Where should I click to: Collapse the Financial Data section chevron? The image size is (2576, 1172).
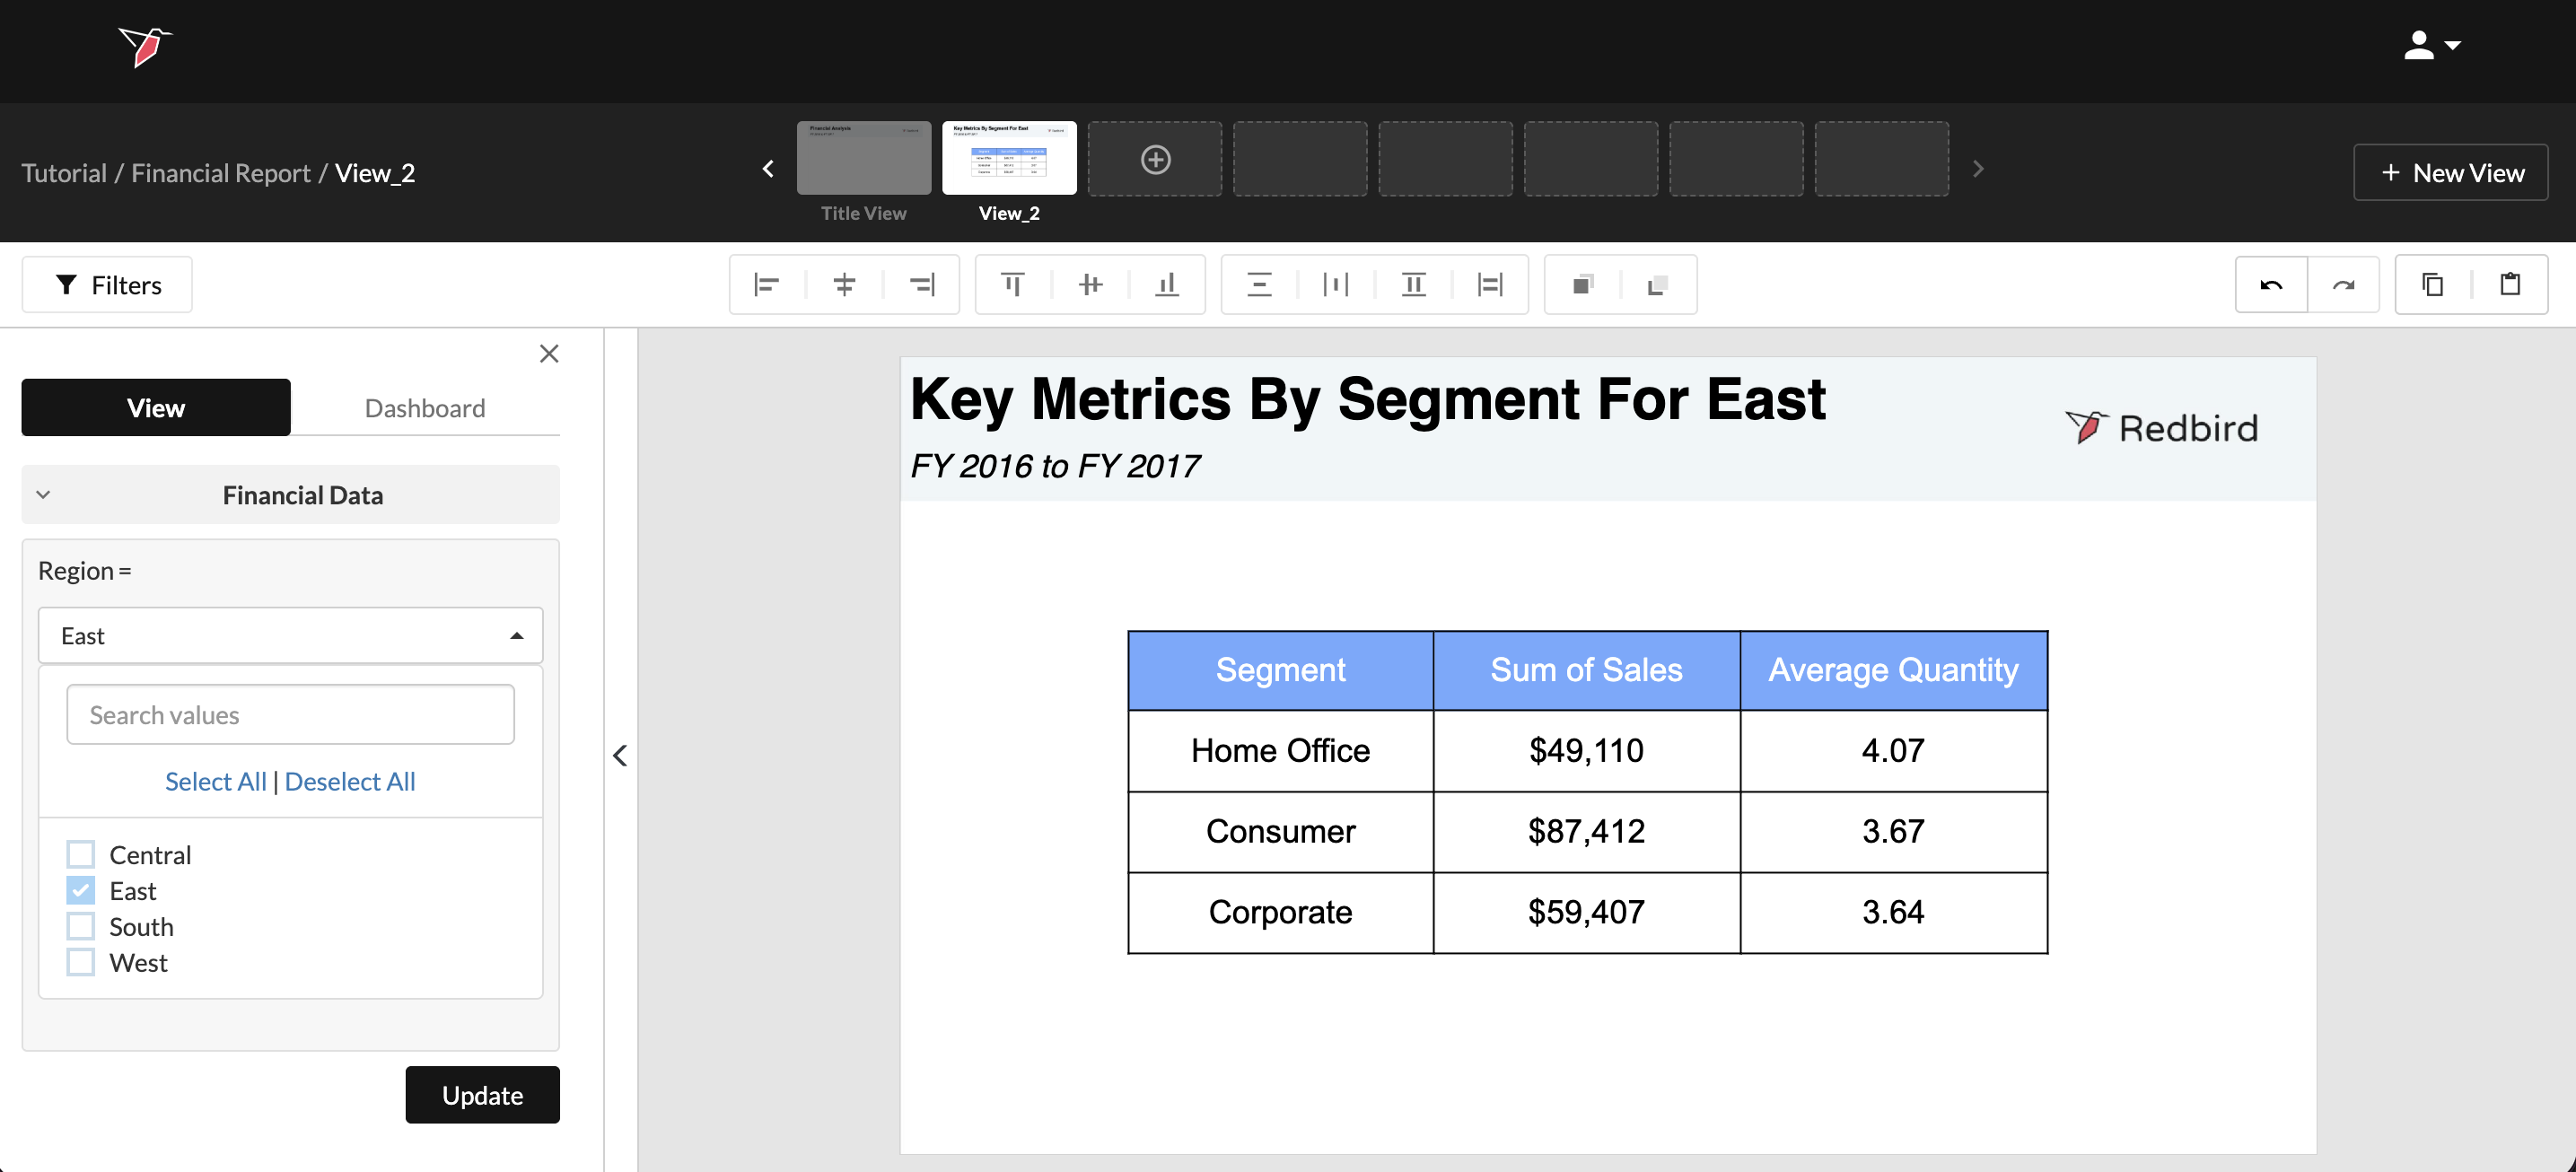[x=43, y=495]
